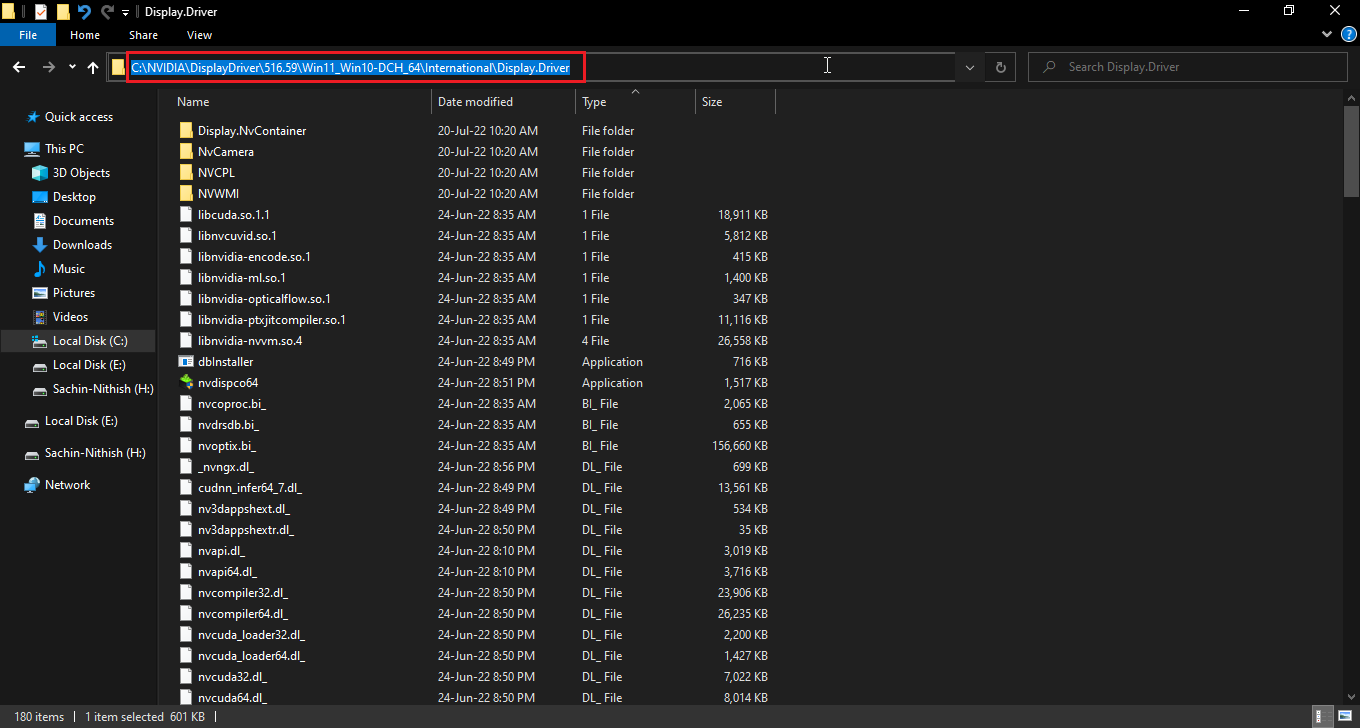Refresh the Display.Driver folder
This screenshot has width=1360, height=728.
[1000, 67]
